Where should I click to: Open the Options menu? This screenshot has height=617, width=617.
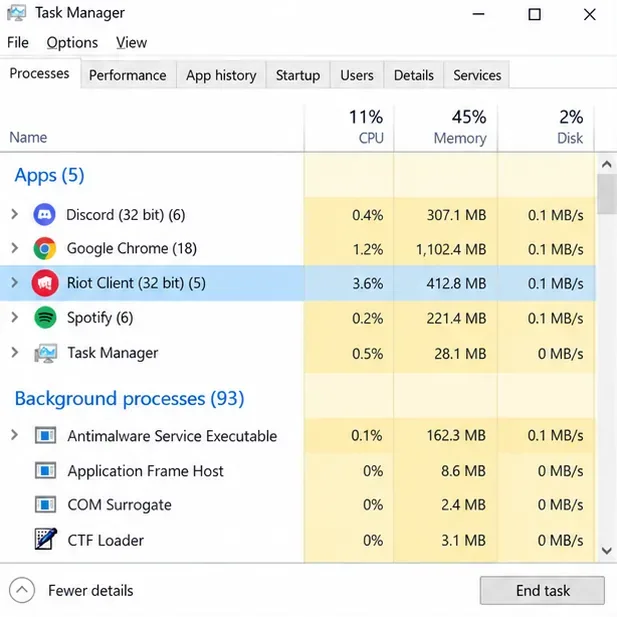click(x=72, y=42)
